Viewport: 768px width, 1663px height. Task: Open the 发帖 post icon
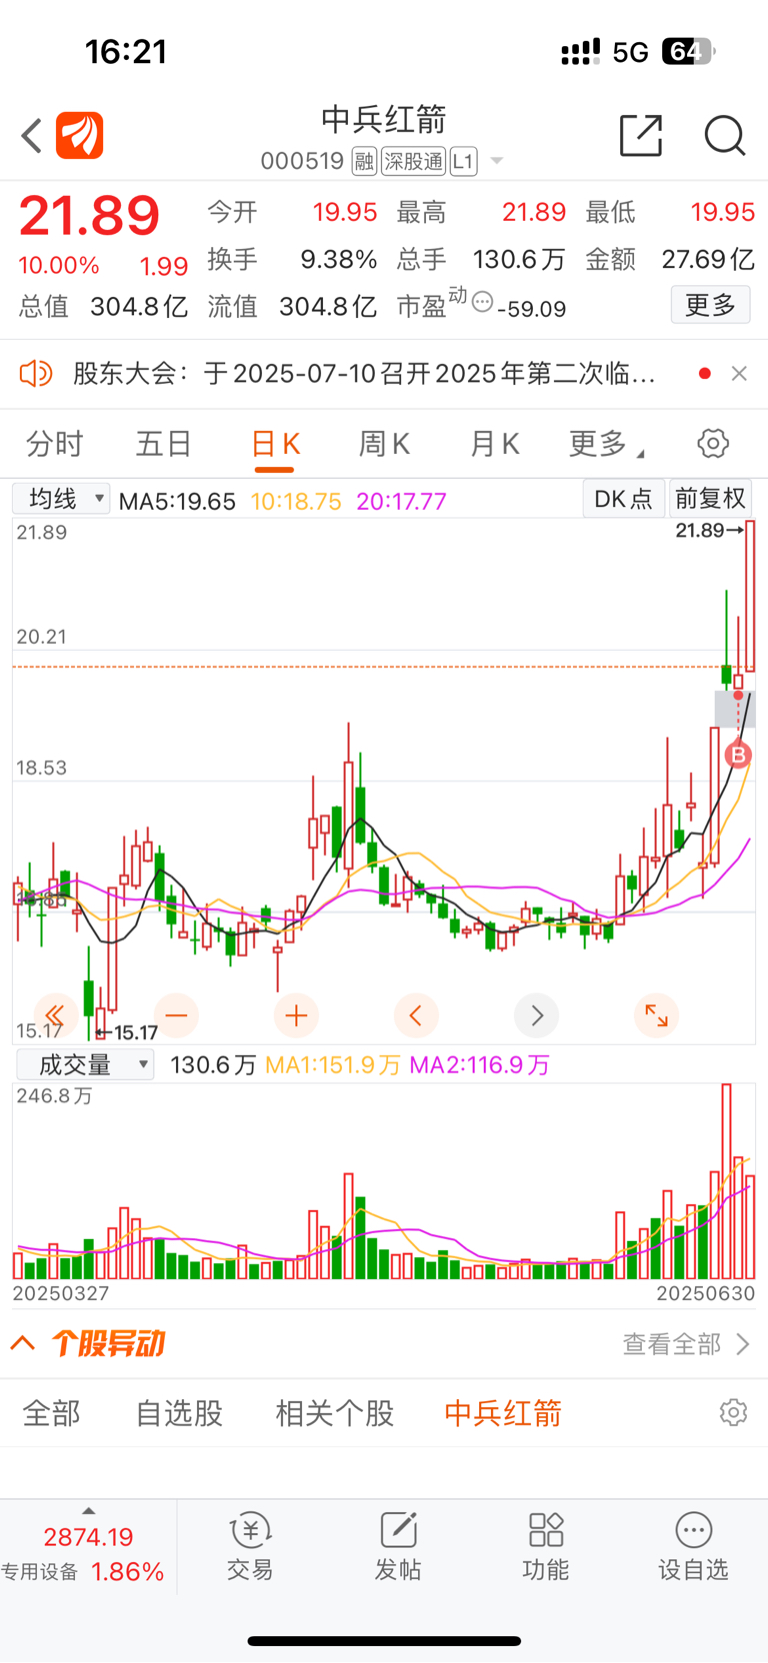398,1546
